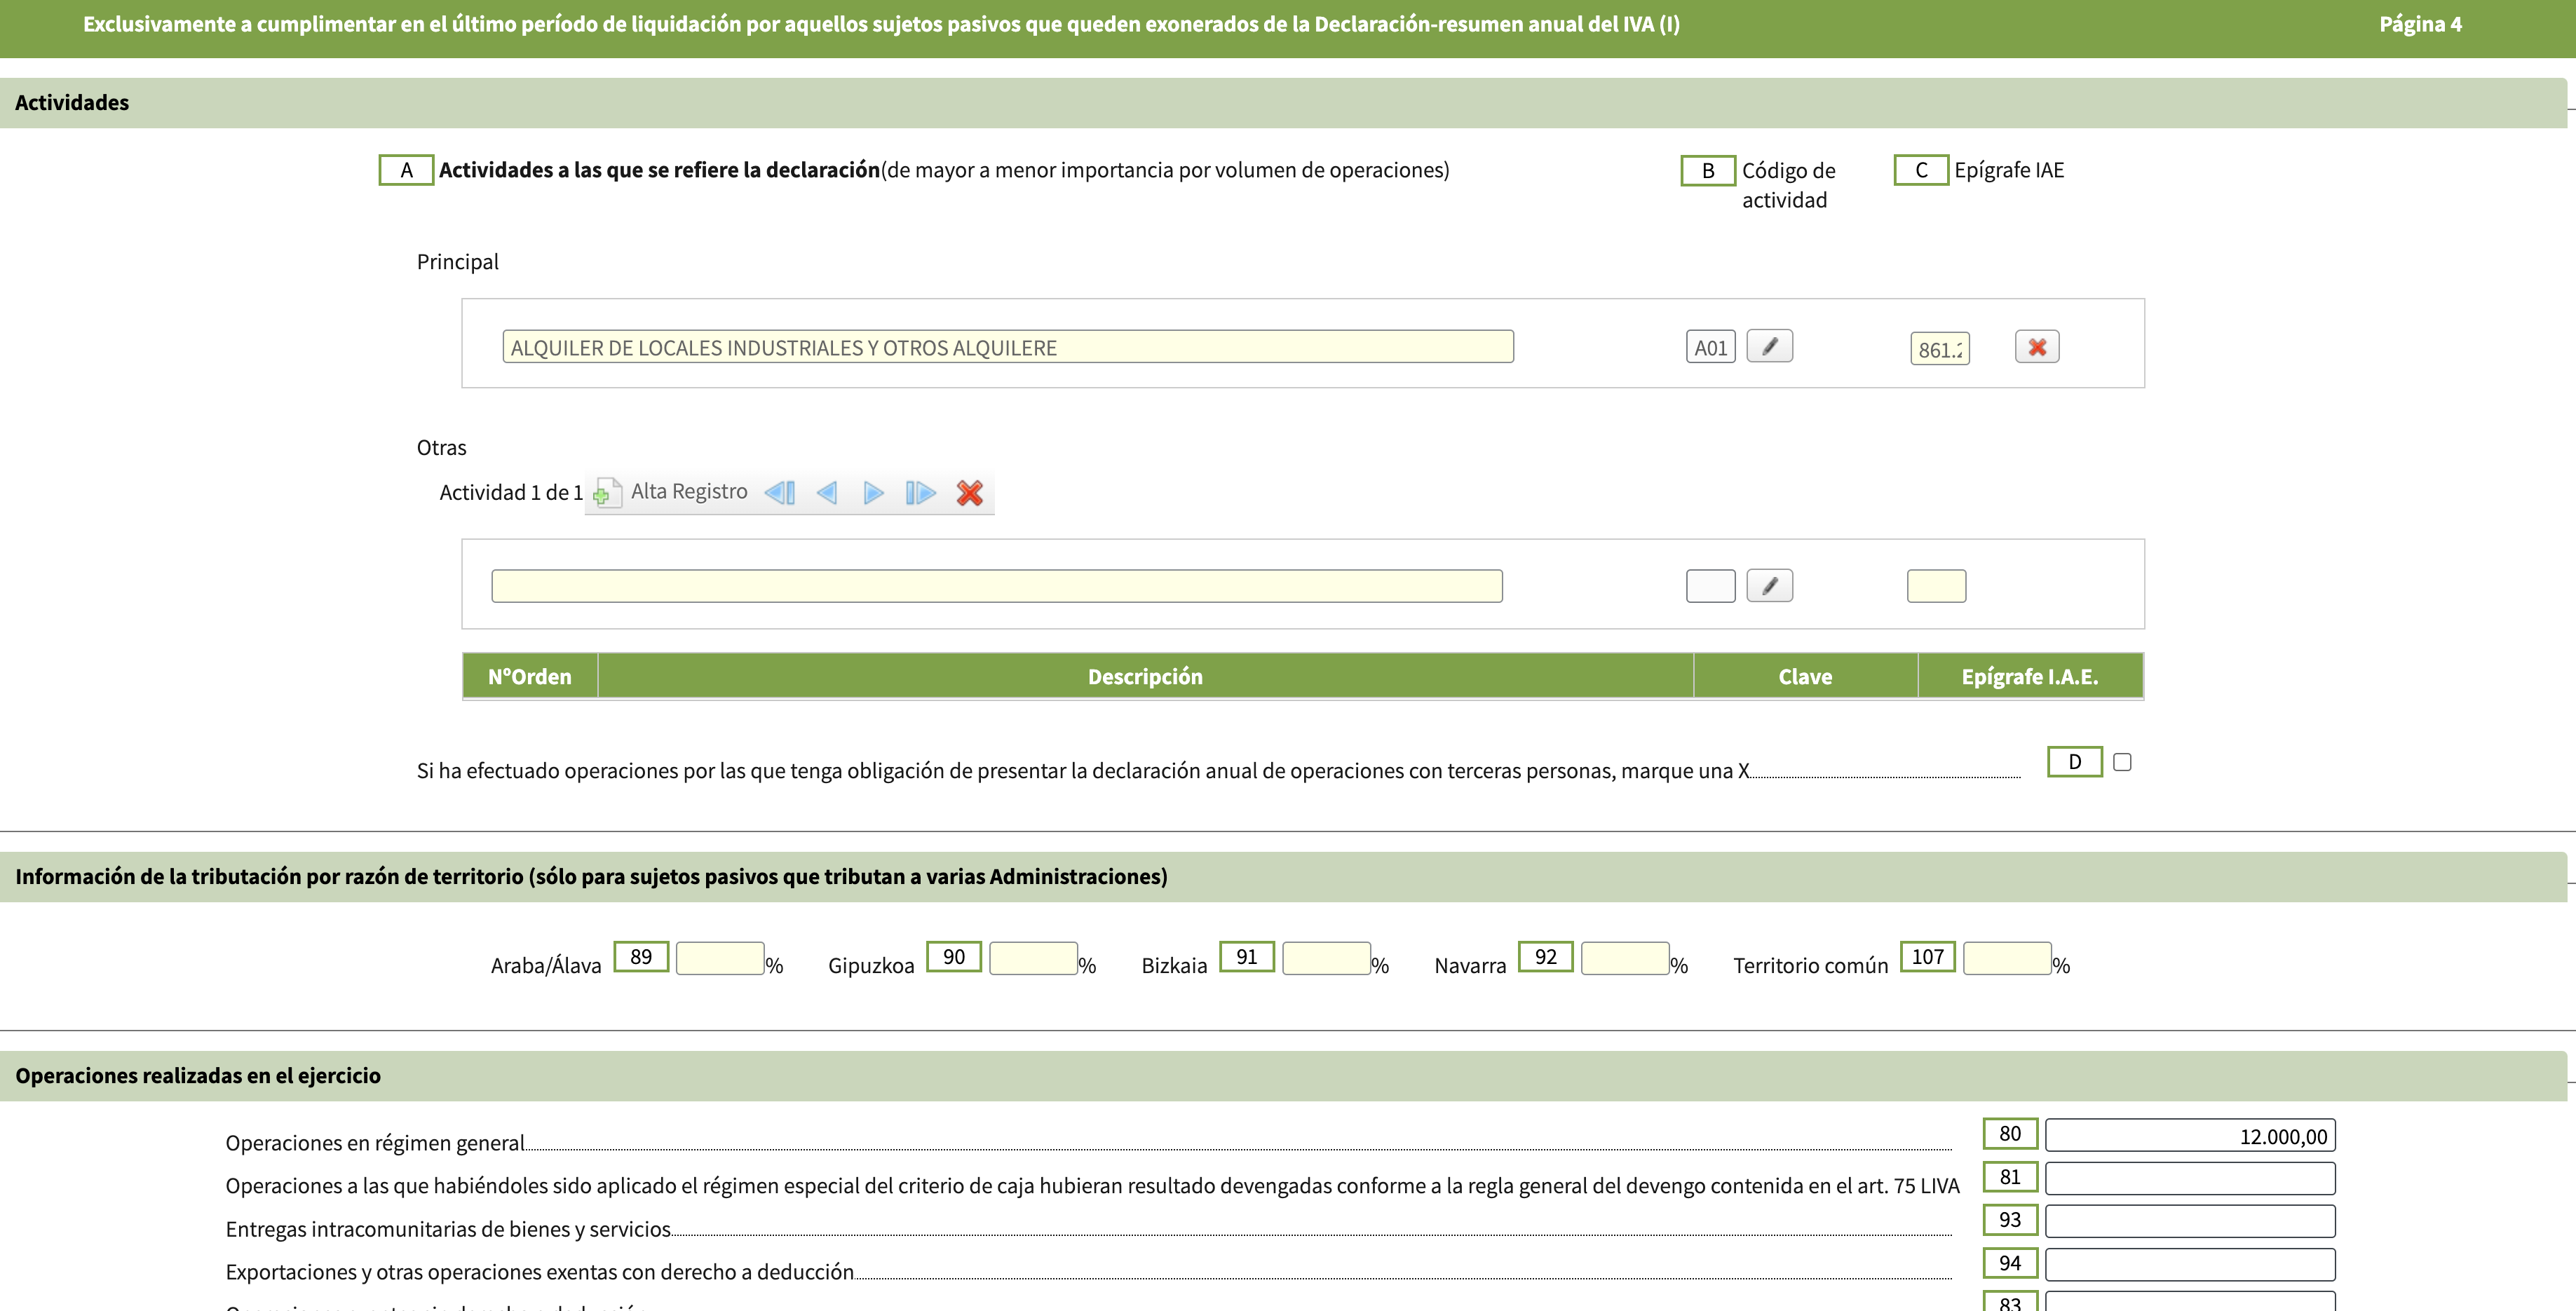Click the 'Principal' label
Image resolution: width=2576 pixels, height=1311 pixels.
point(457,262)
